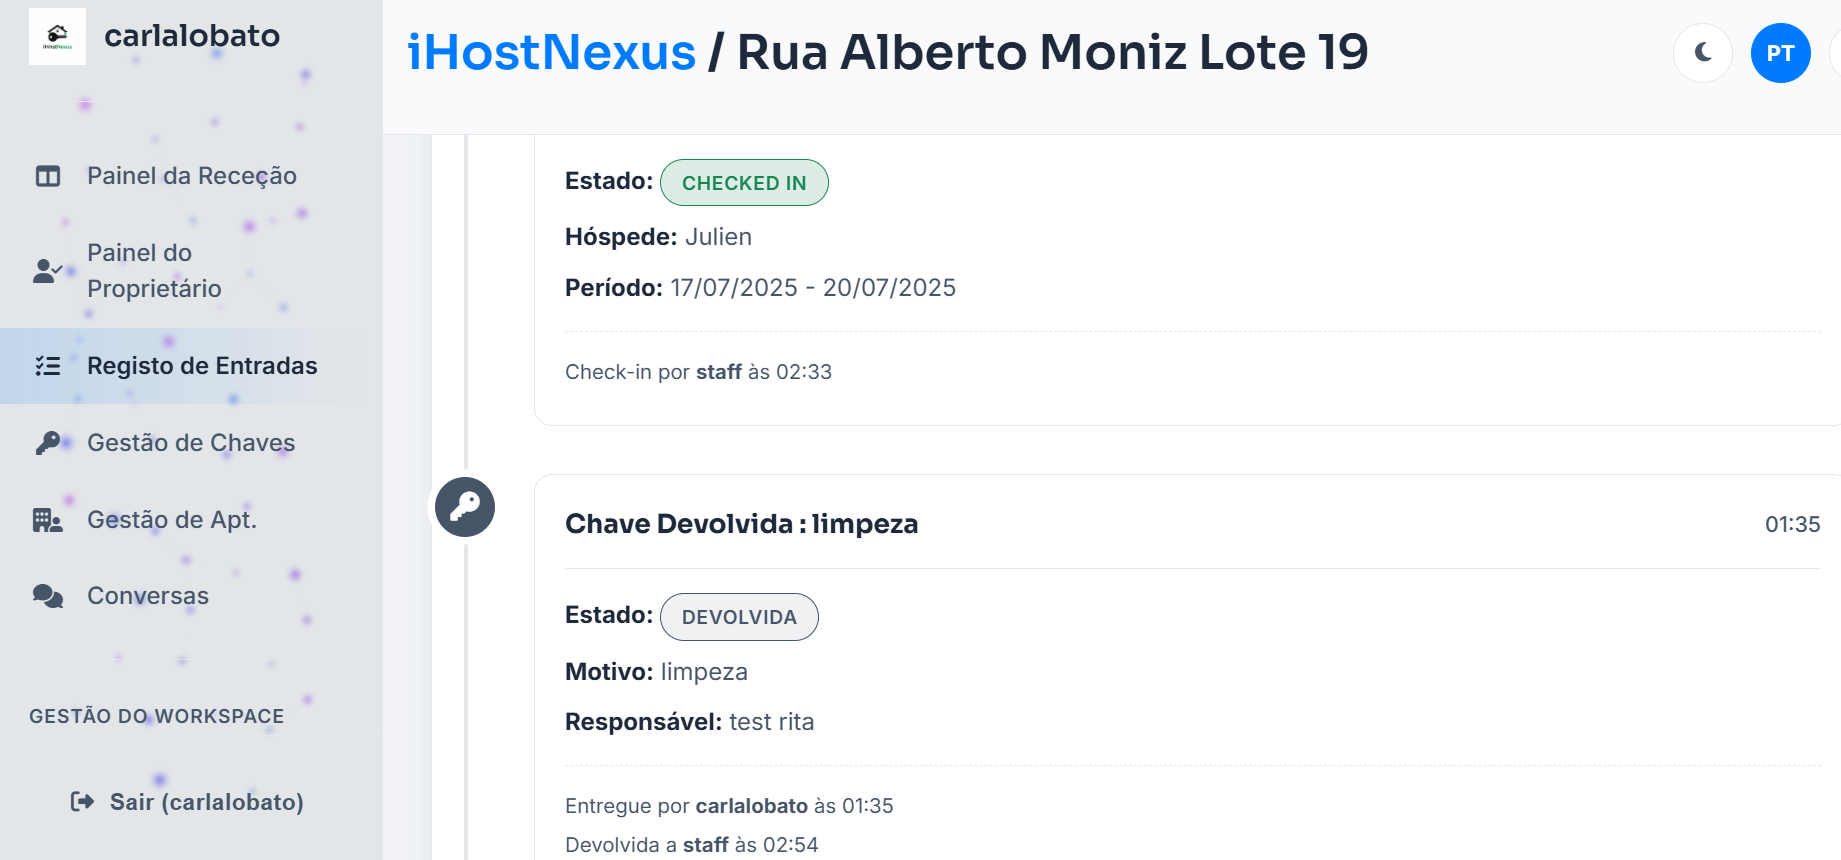Toggle dark mode with the moon icon
1841x860 pixels.
pos(1702,52)
